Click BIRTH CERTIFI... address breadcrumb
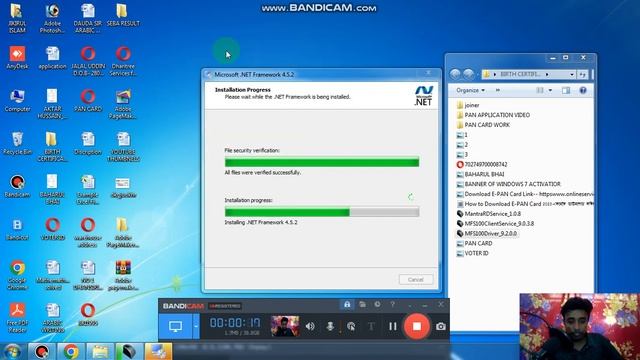 tap(520, 74)
